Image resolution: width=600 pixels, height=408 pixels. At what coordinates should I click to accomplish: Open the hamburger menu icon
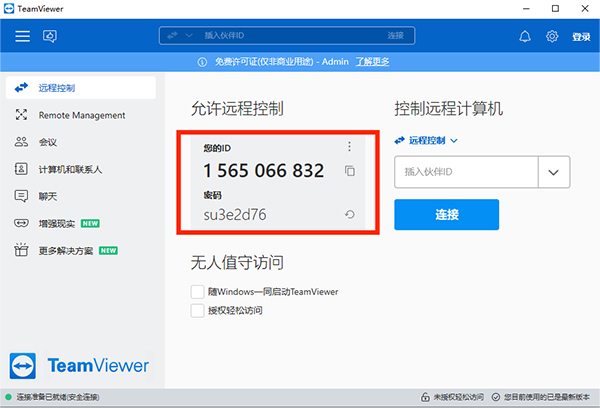(x=22, y=36)
